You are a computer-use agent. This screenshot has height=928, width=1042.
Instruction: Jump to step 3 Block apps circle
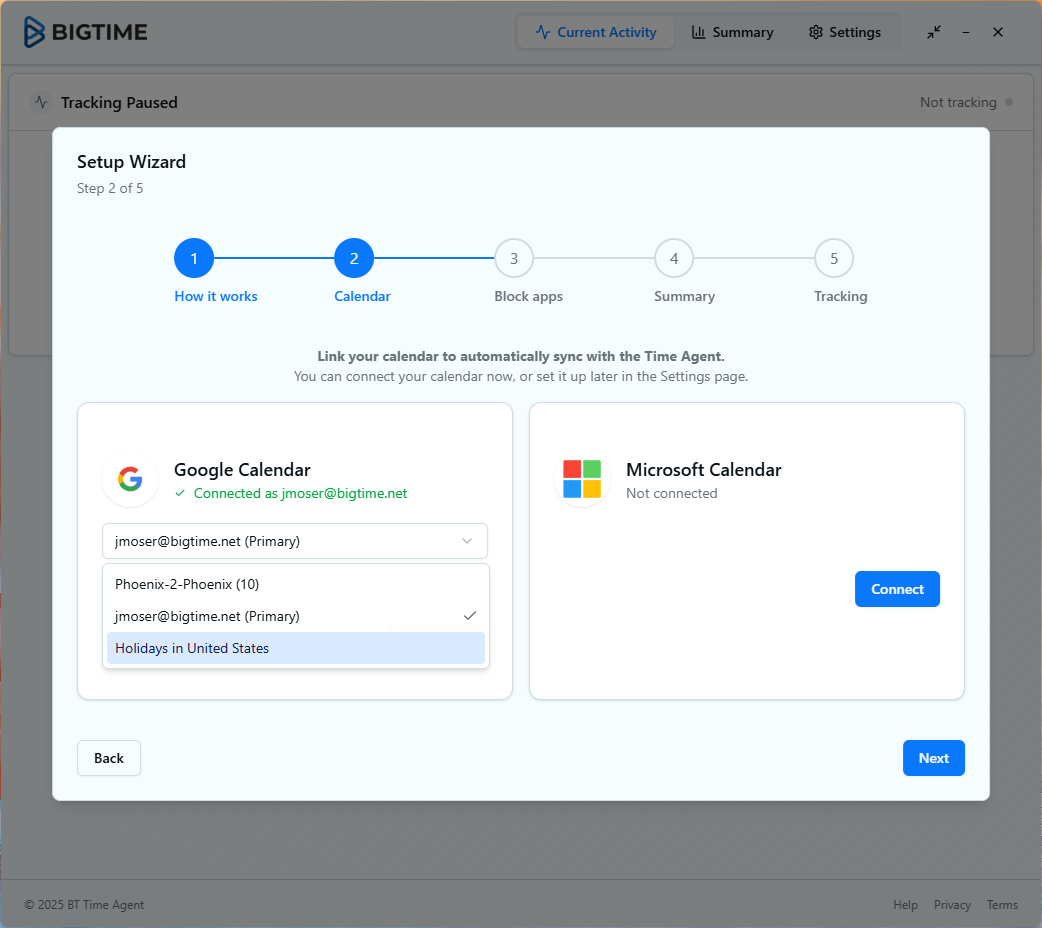pos(514,258)
